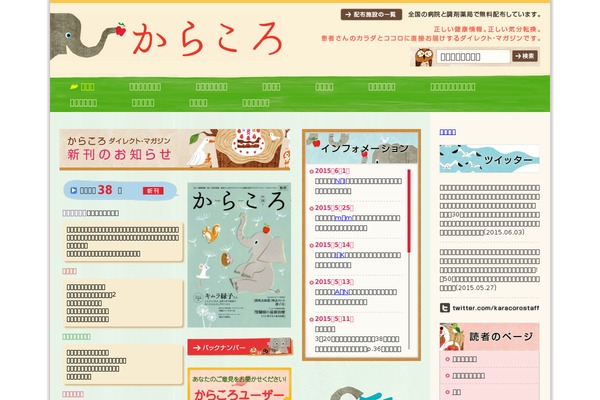Click the red 新刊 badge
This screenshot has height=400, width=600.
coord(153,191)
